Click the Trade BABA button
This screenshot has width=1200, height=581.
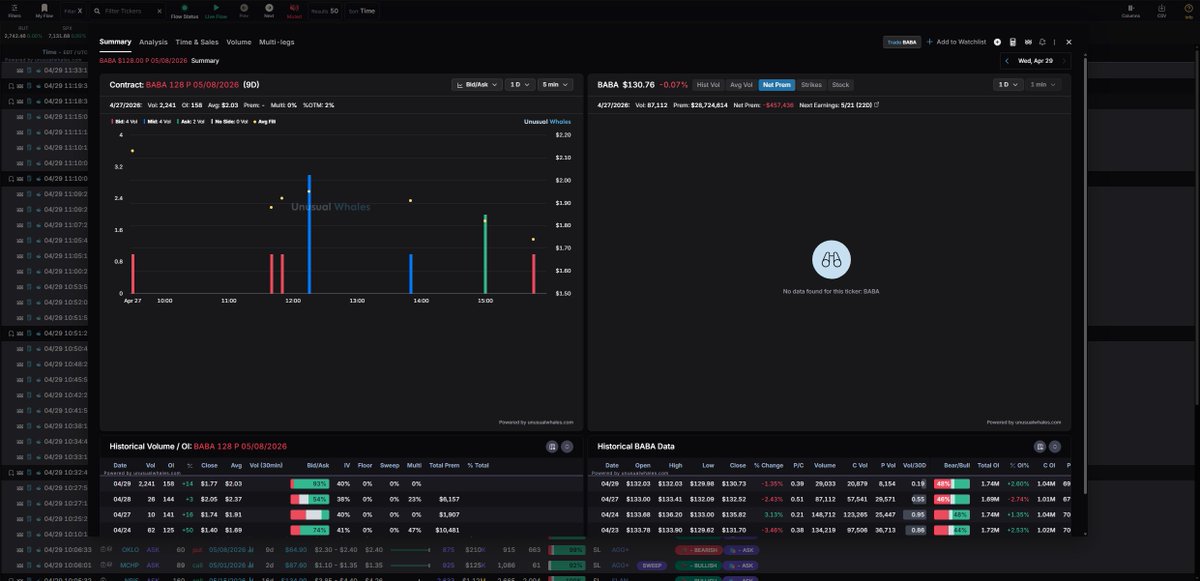pos(902,42)
